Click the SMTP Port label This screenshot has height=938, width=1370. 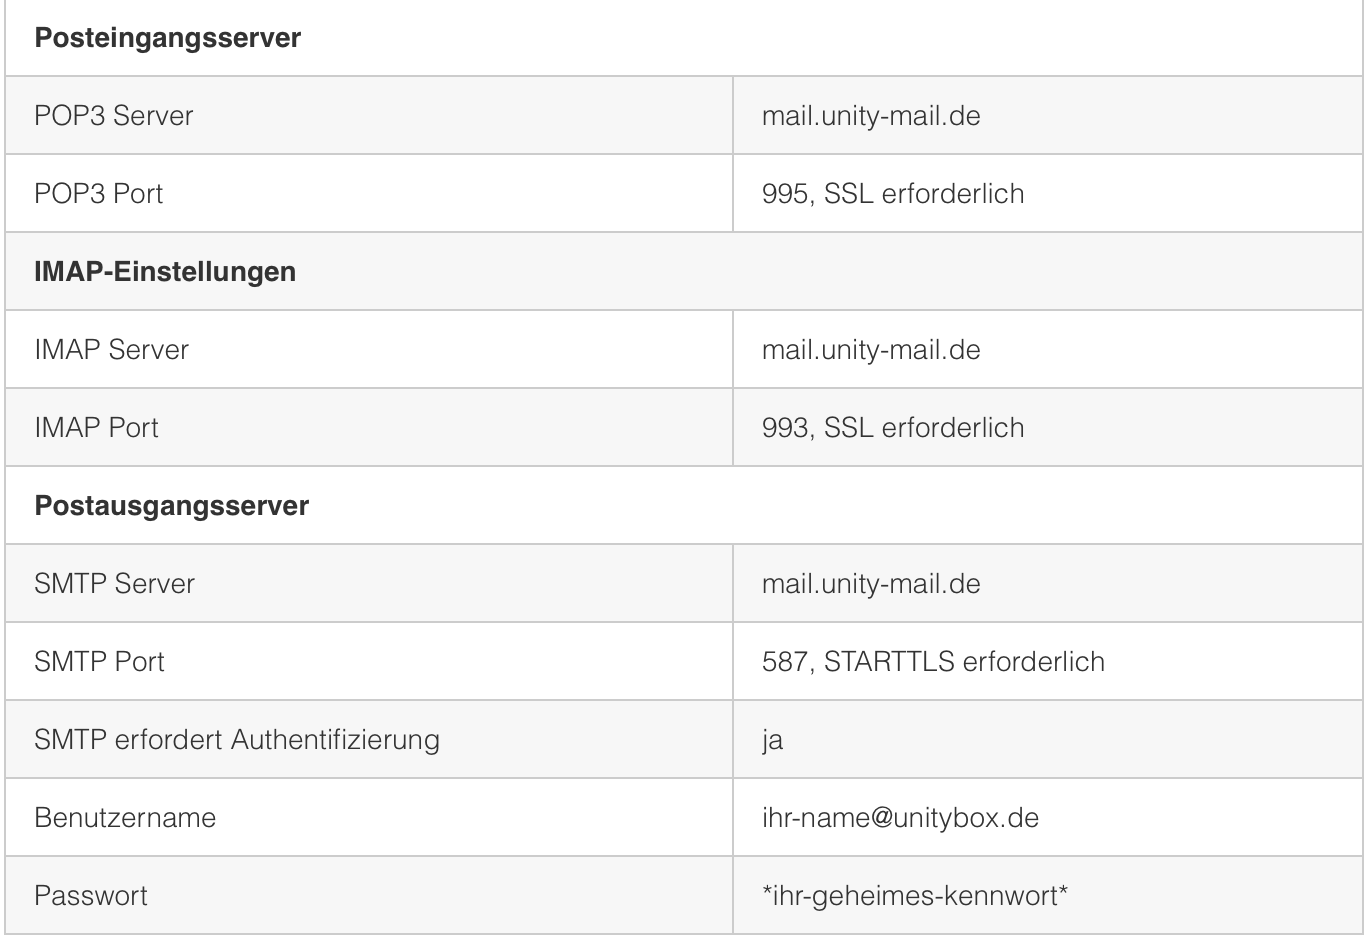[99, 662]
